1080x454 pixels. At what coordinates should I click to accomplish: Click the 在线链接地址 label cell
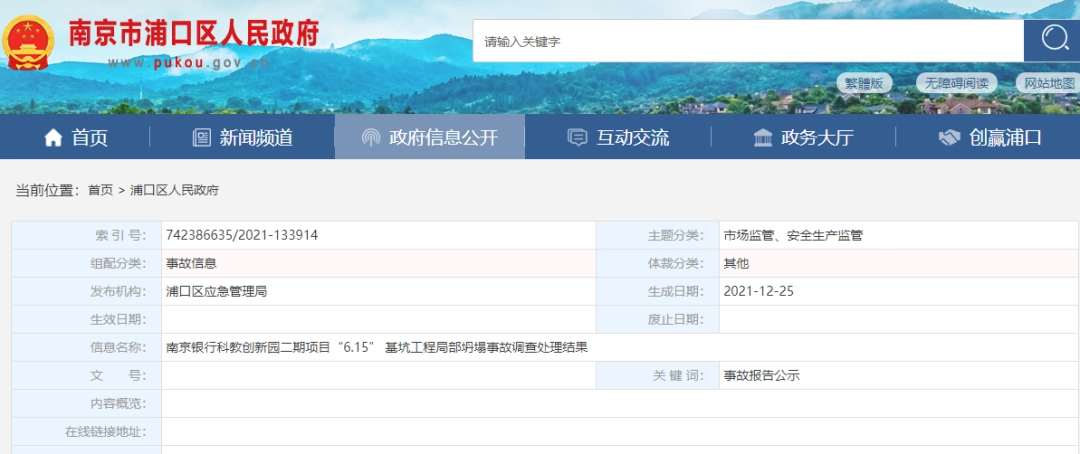pos(87,431)
